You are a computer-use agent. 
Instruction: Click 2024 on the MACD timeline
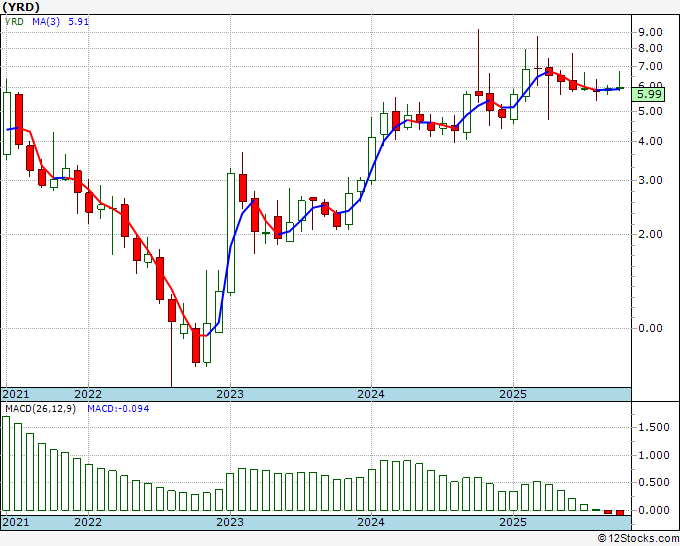[371, 522]
